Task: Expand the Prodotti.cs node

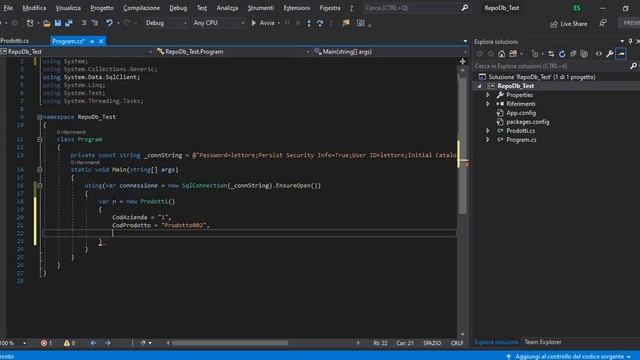Action: [x=488, y=131]
